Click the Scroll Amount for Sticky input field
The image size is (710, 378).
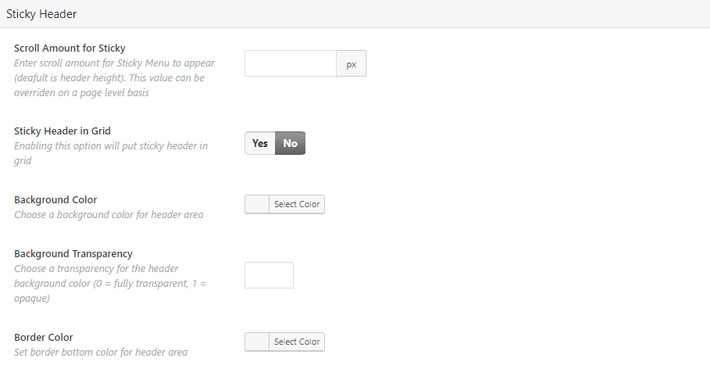coord(290,63)
